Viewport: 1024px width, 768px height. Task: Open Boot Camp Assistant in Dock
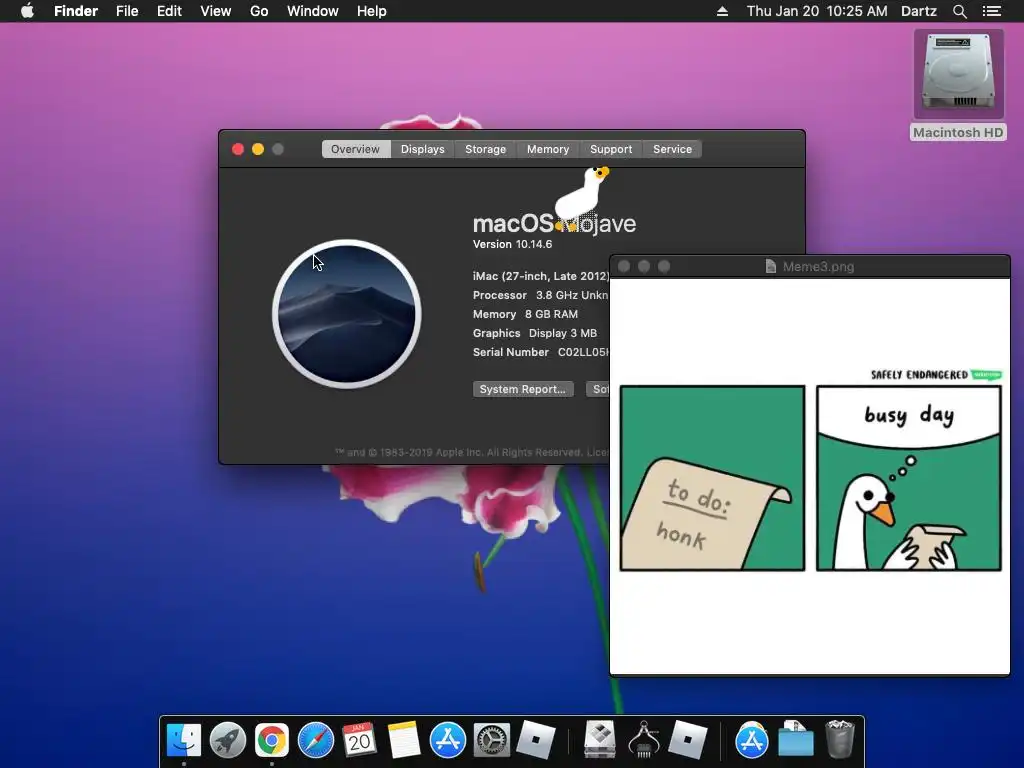tap(600, 740)
